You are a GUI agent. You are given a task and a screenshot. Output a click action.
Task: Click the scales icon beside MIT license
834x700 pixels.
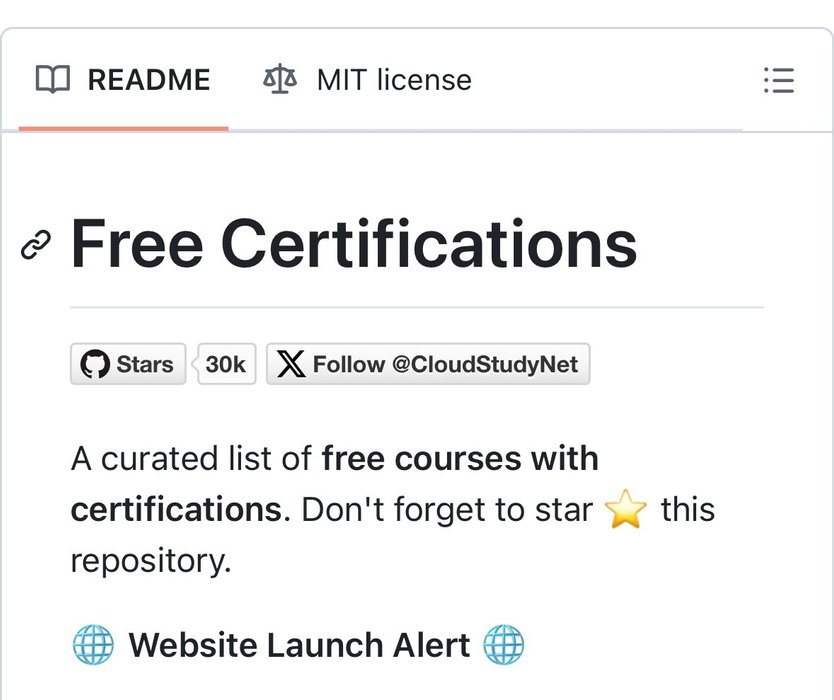pyautogui.click(x=280, y=79)
